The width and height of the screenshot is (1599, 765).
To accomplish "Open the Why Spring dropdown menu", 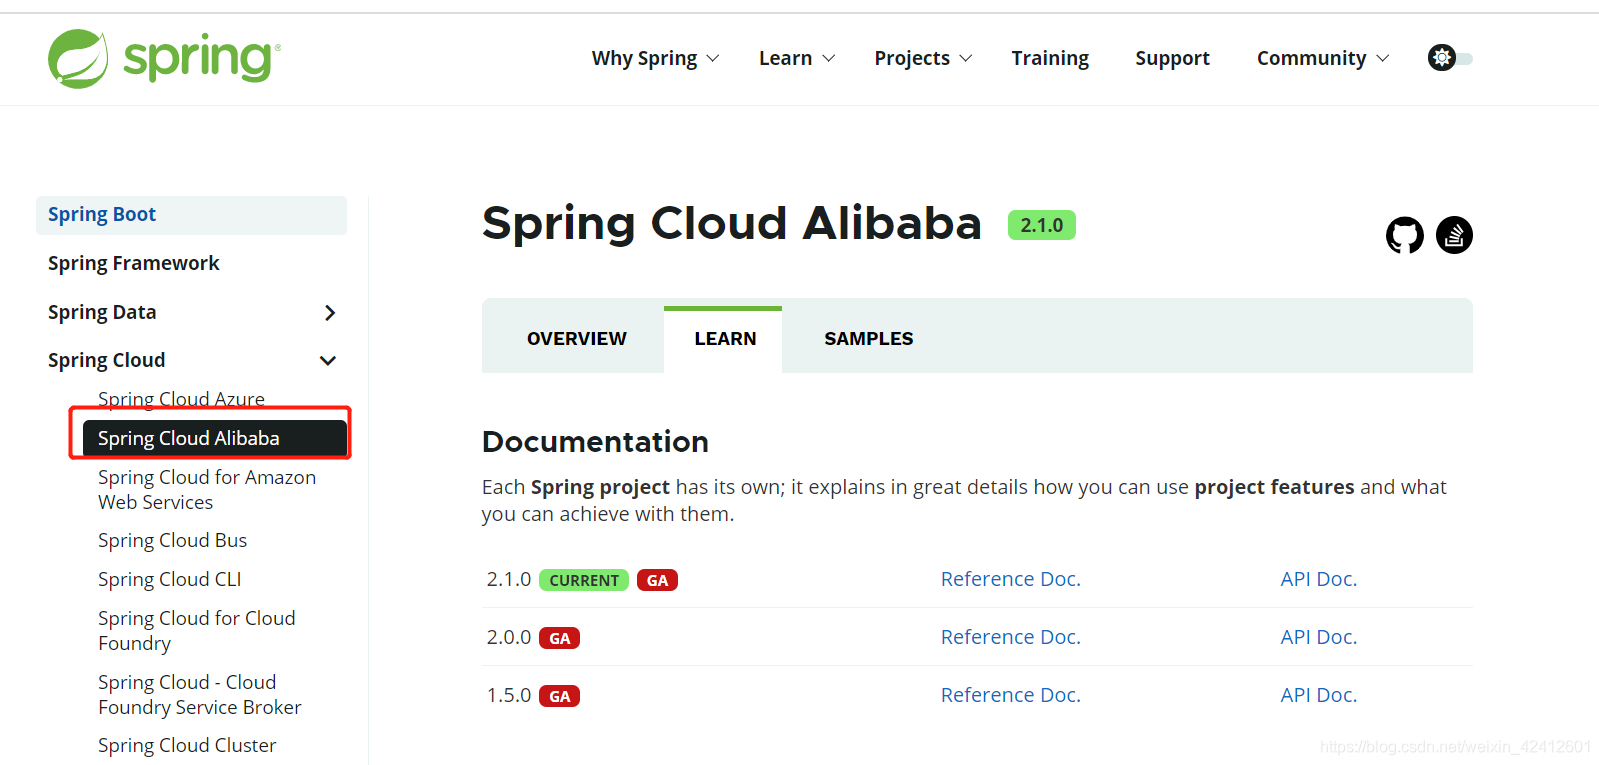I will coord(655,58).
